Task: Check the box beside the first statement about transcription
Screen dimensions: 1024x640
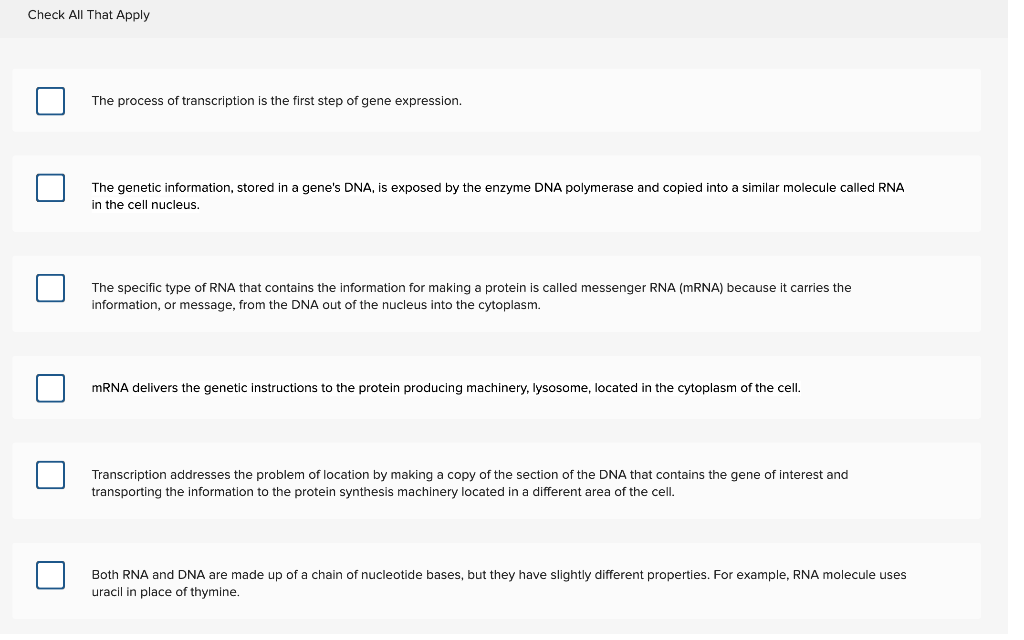Action: tap(50, 101)
